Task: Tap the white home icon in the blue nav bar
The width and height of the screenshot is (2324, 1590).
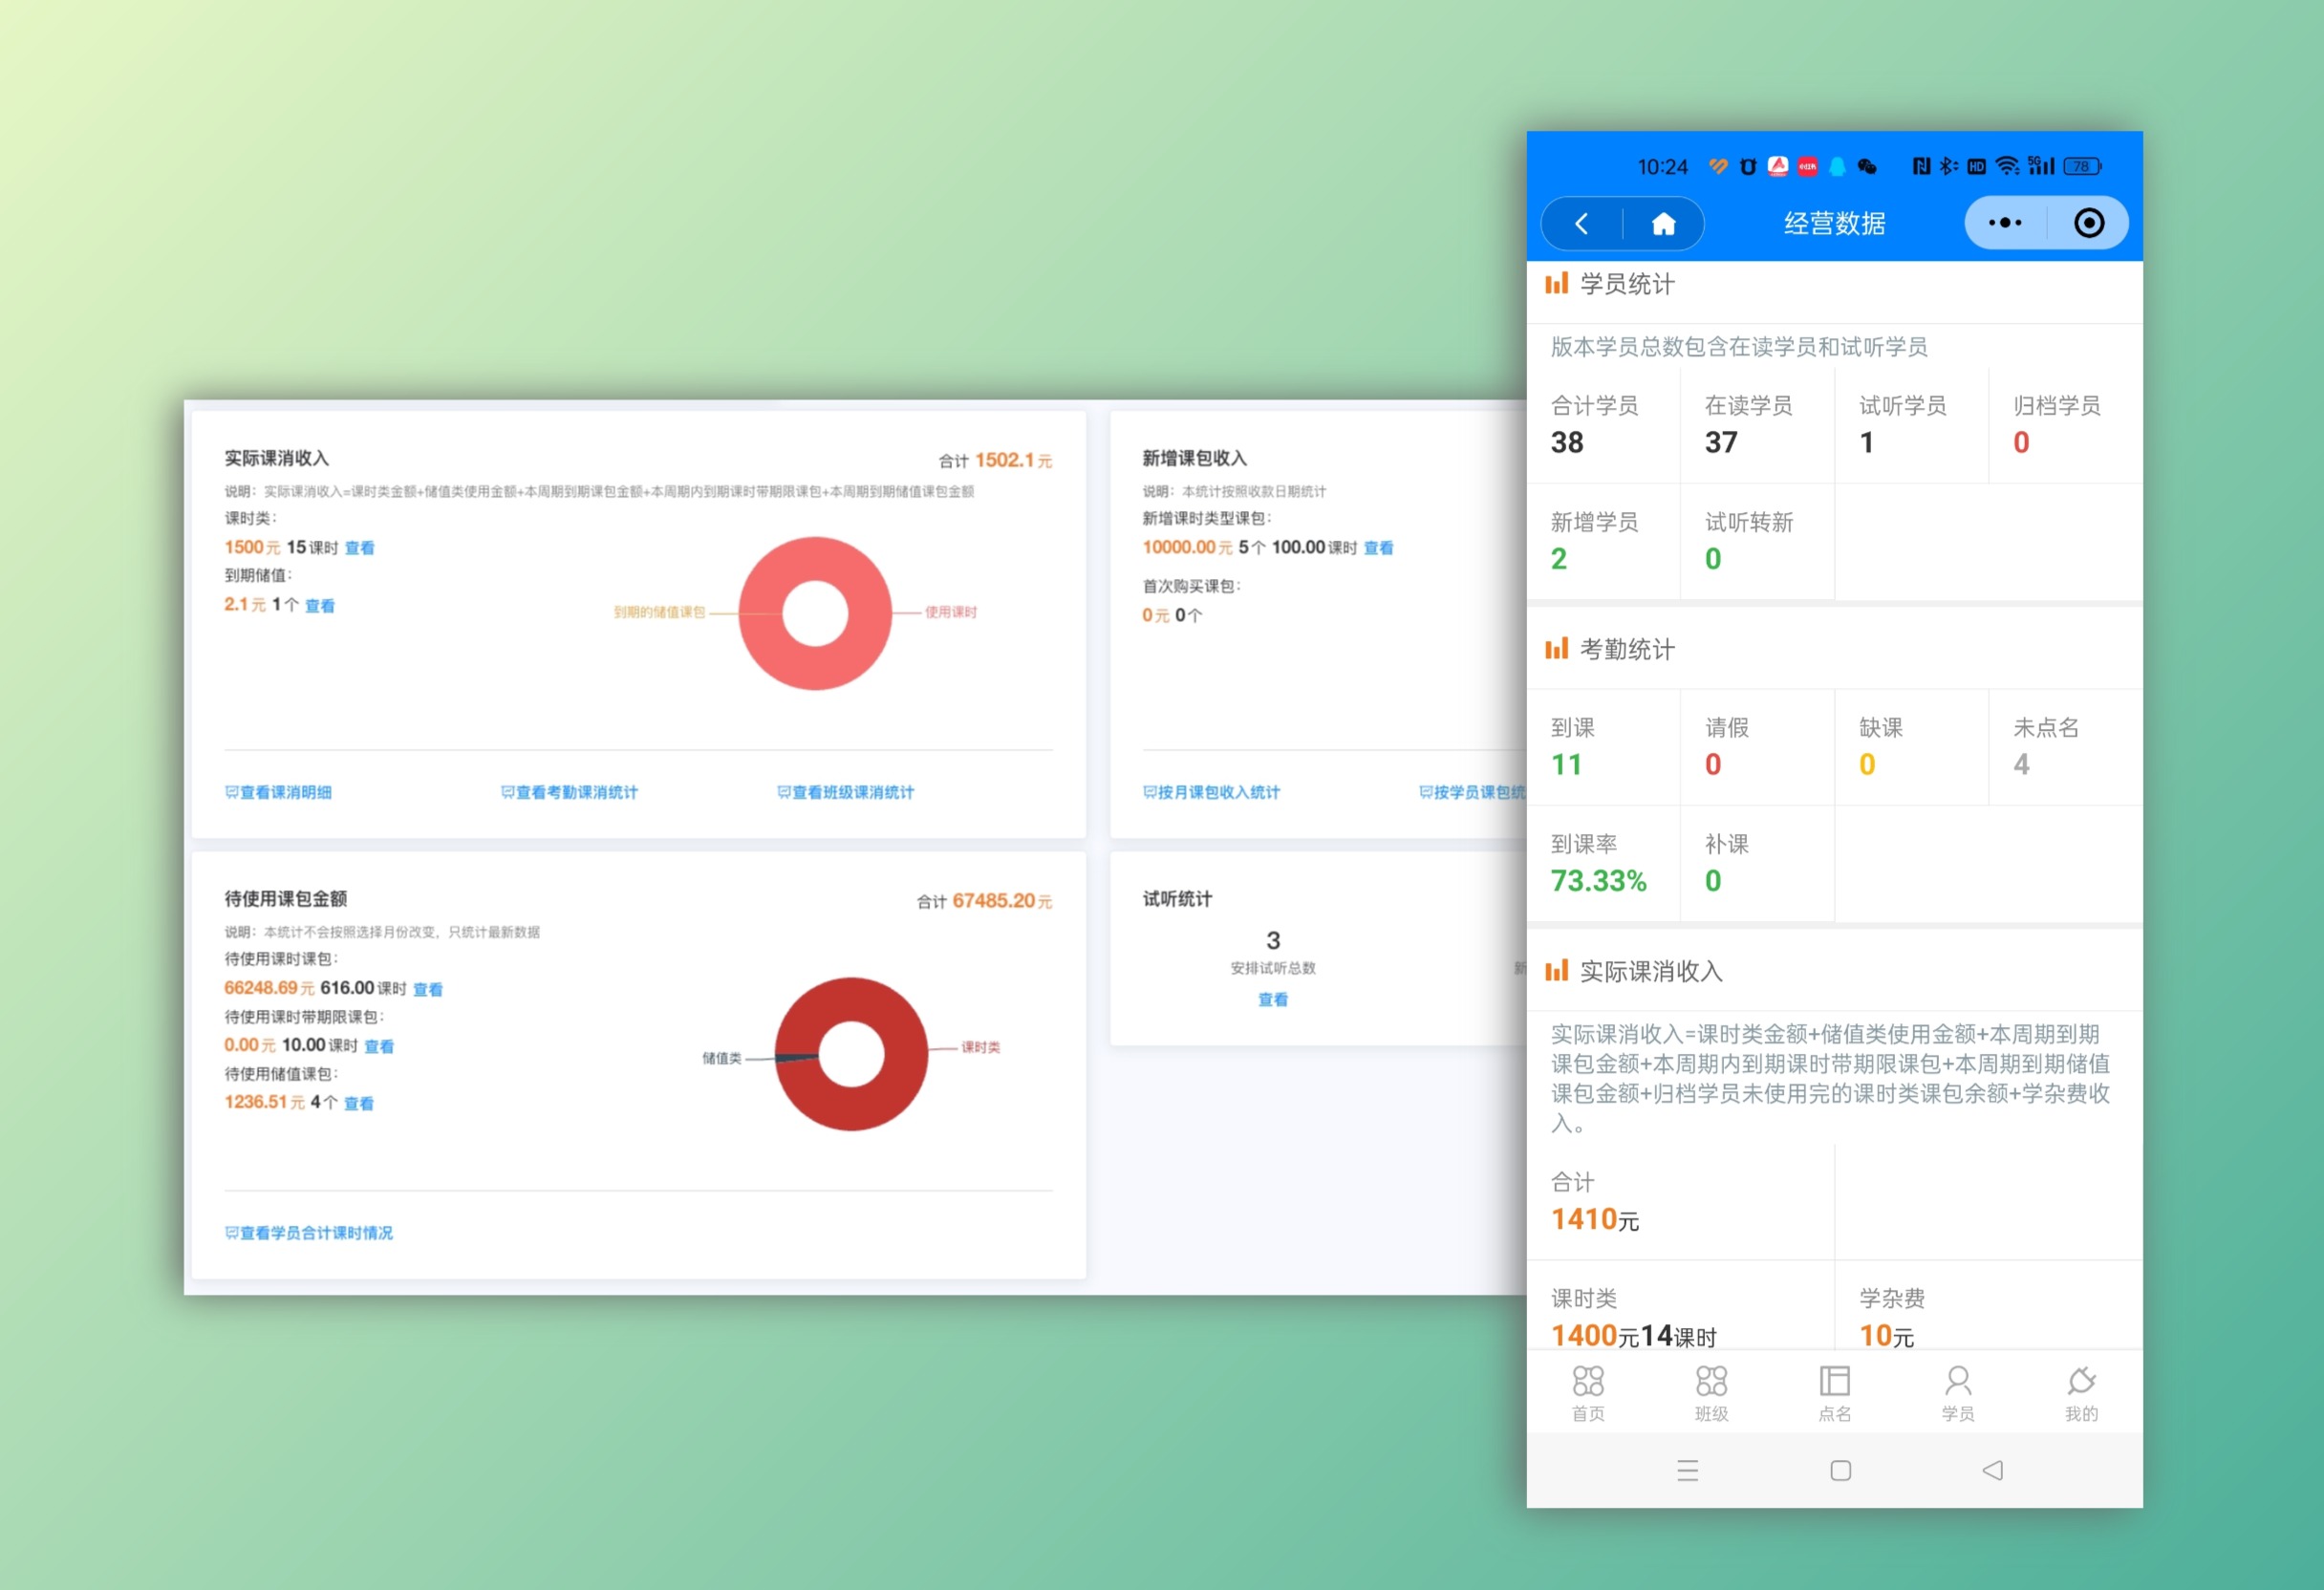Action: [x=1663, y=223]
